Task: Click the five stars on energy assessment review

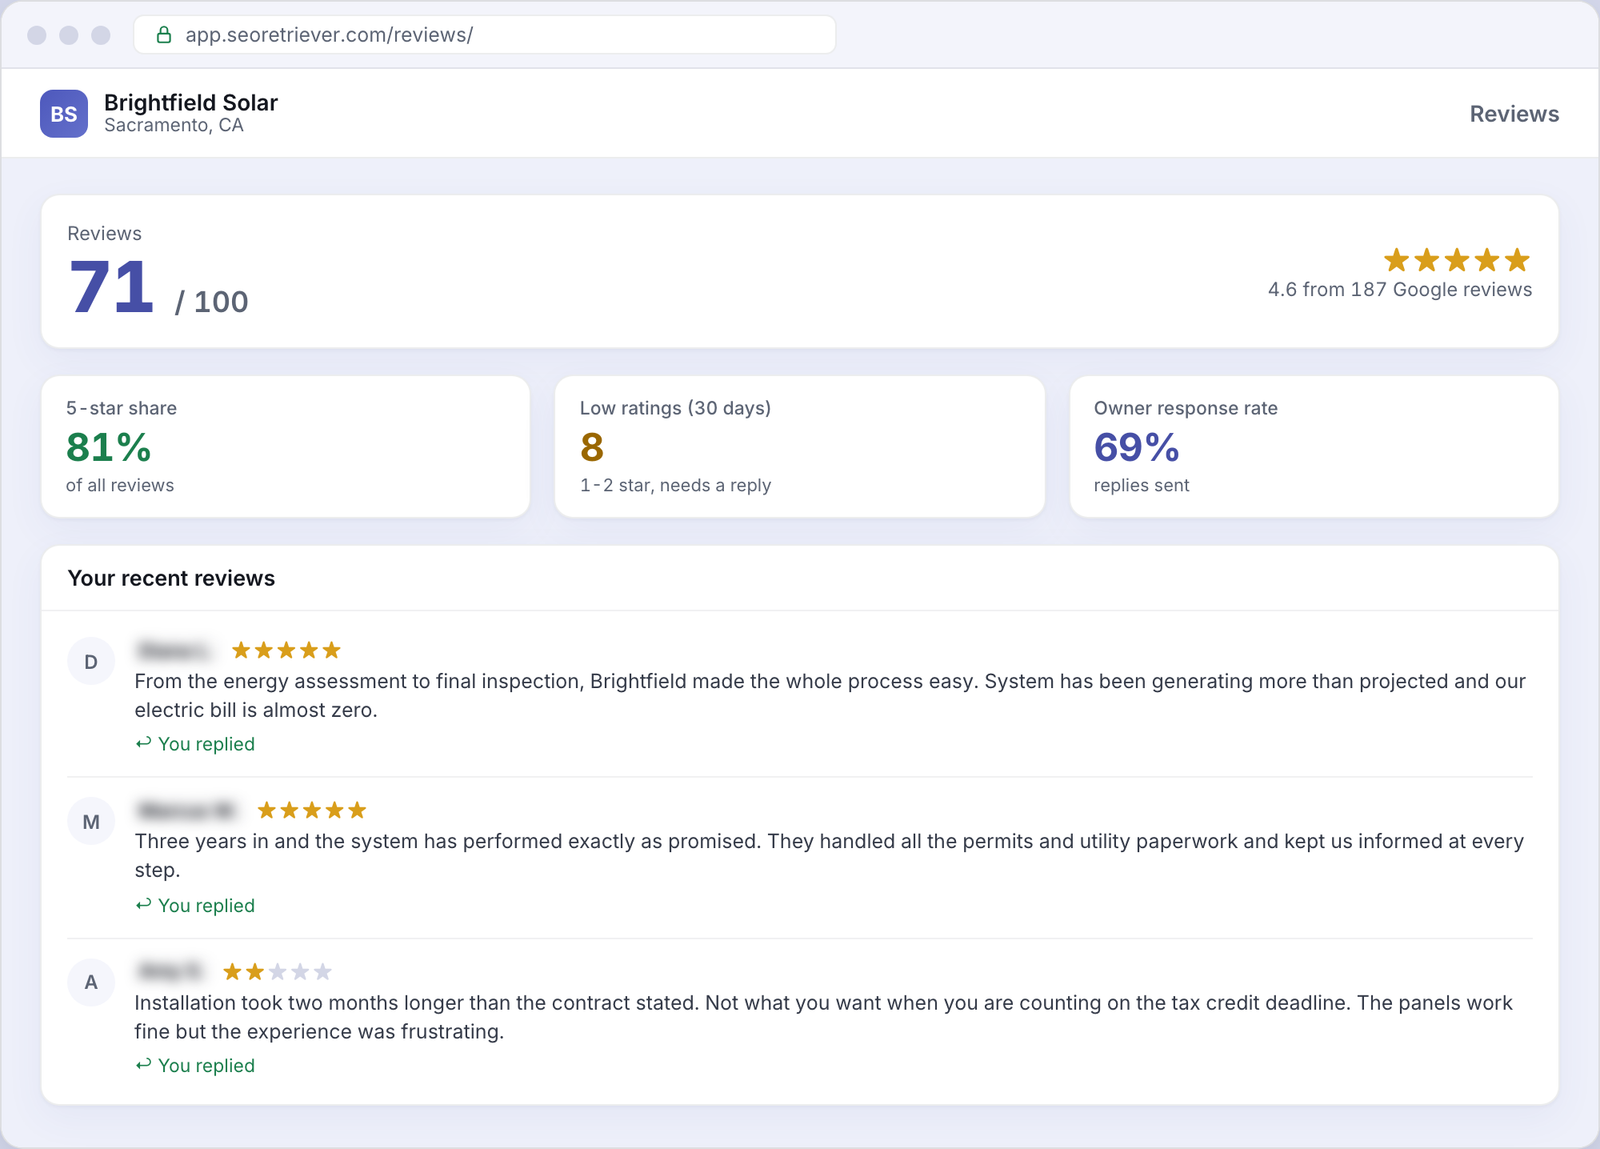Action: (286, 651)
